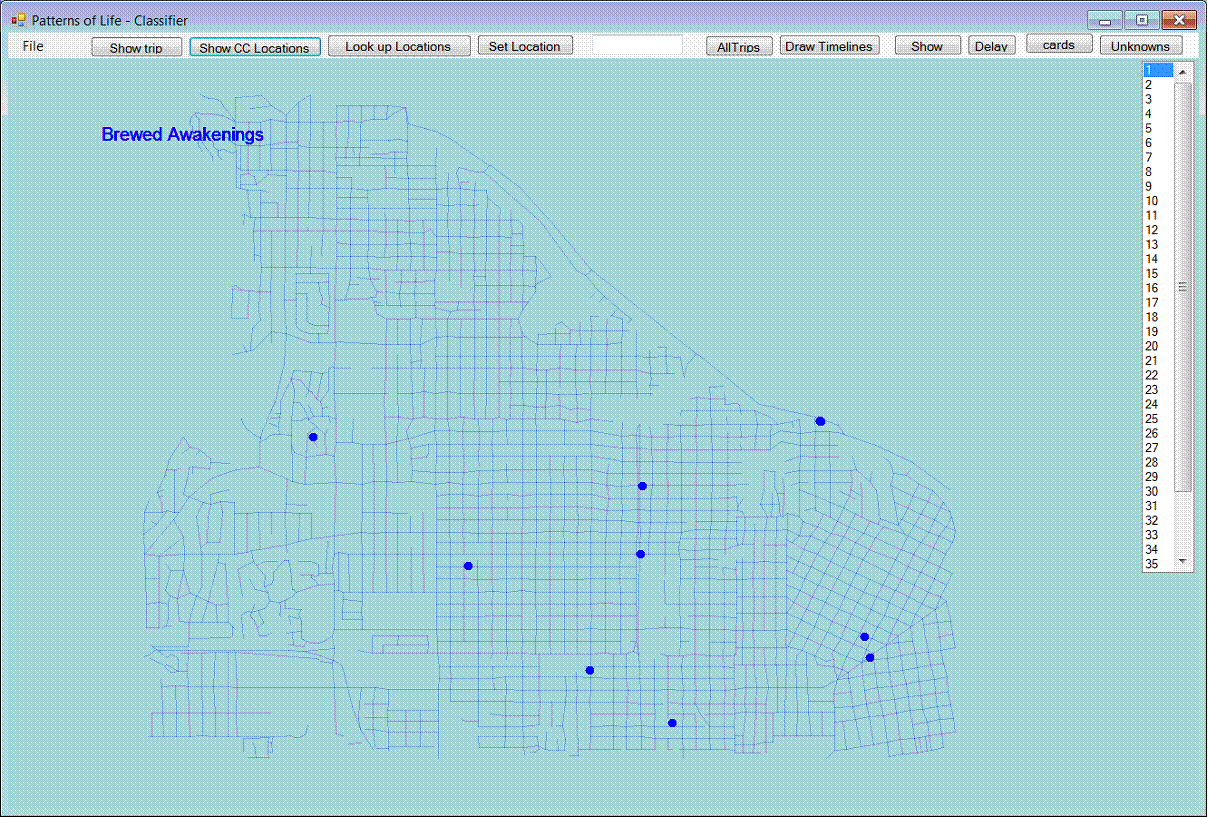1209x817 pixels.
Task: Click the Show trip button
Action: pos(136,47)
